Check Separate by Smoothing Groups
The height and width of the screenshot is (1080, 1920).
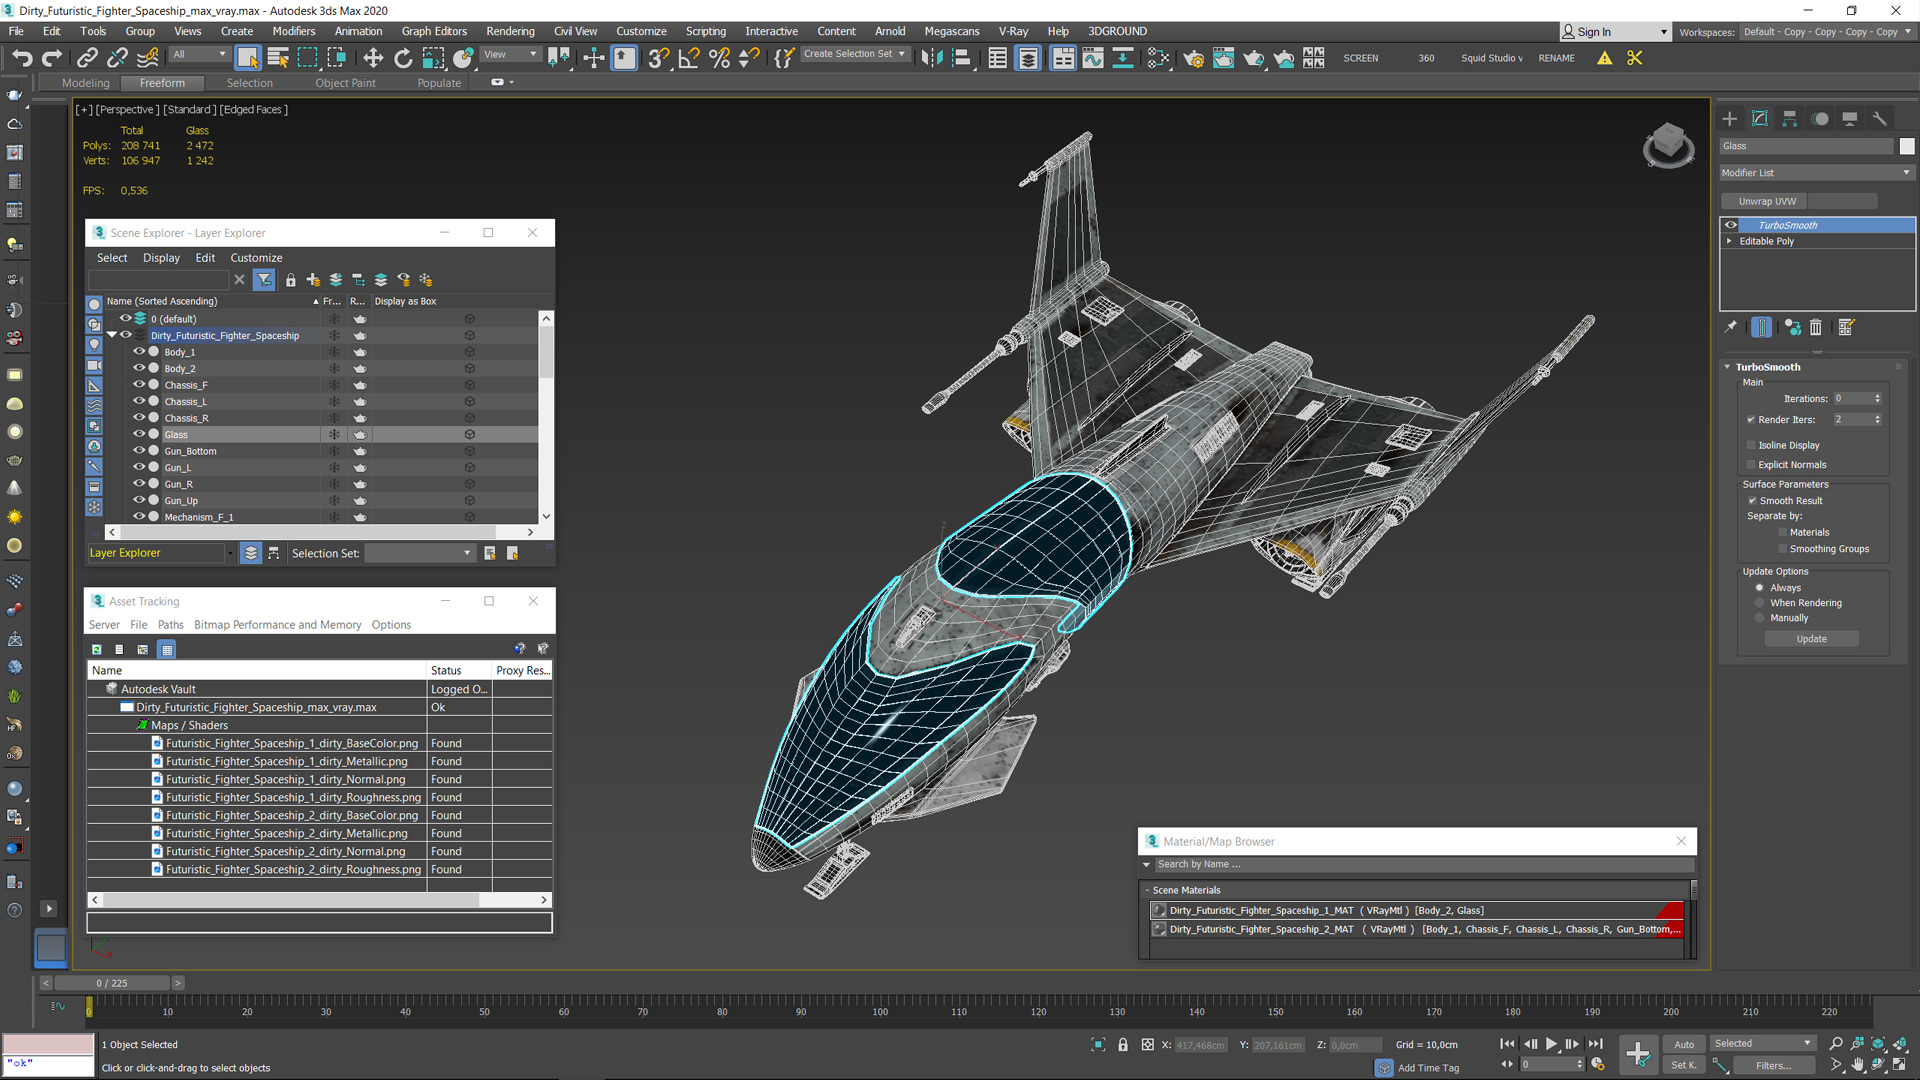(1782, 549)
